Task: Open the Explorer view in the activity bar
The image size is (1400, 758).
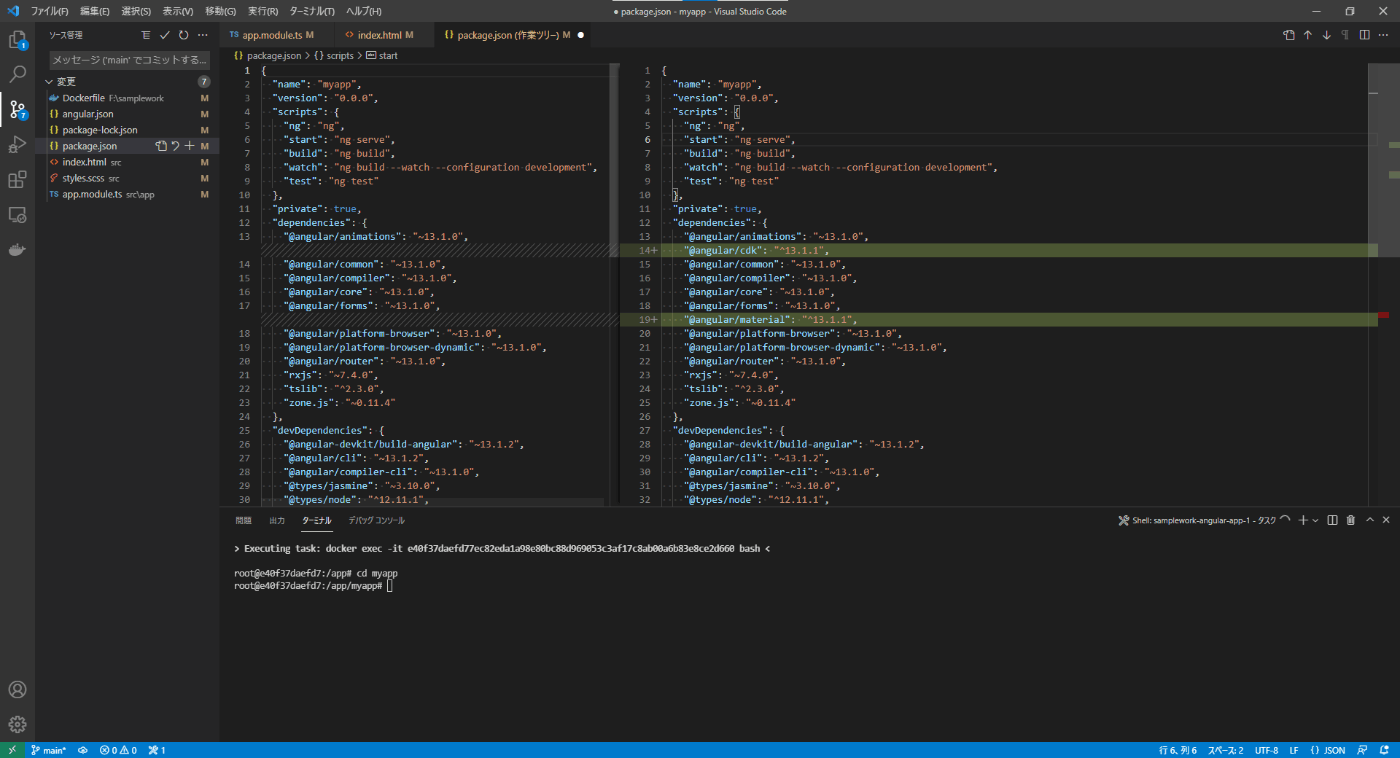Action: pyautogui.click(x=17, y=40)
